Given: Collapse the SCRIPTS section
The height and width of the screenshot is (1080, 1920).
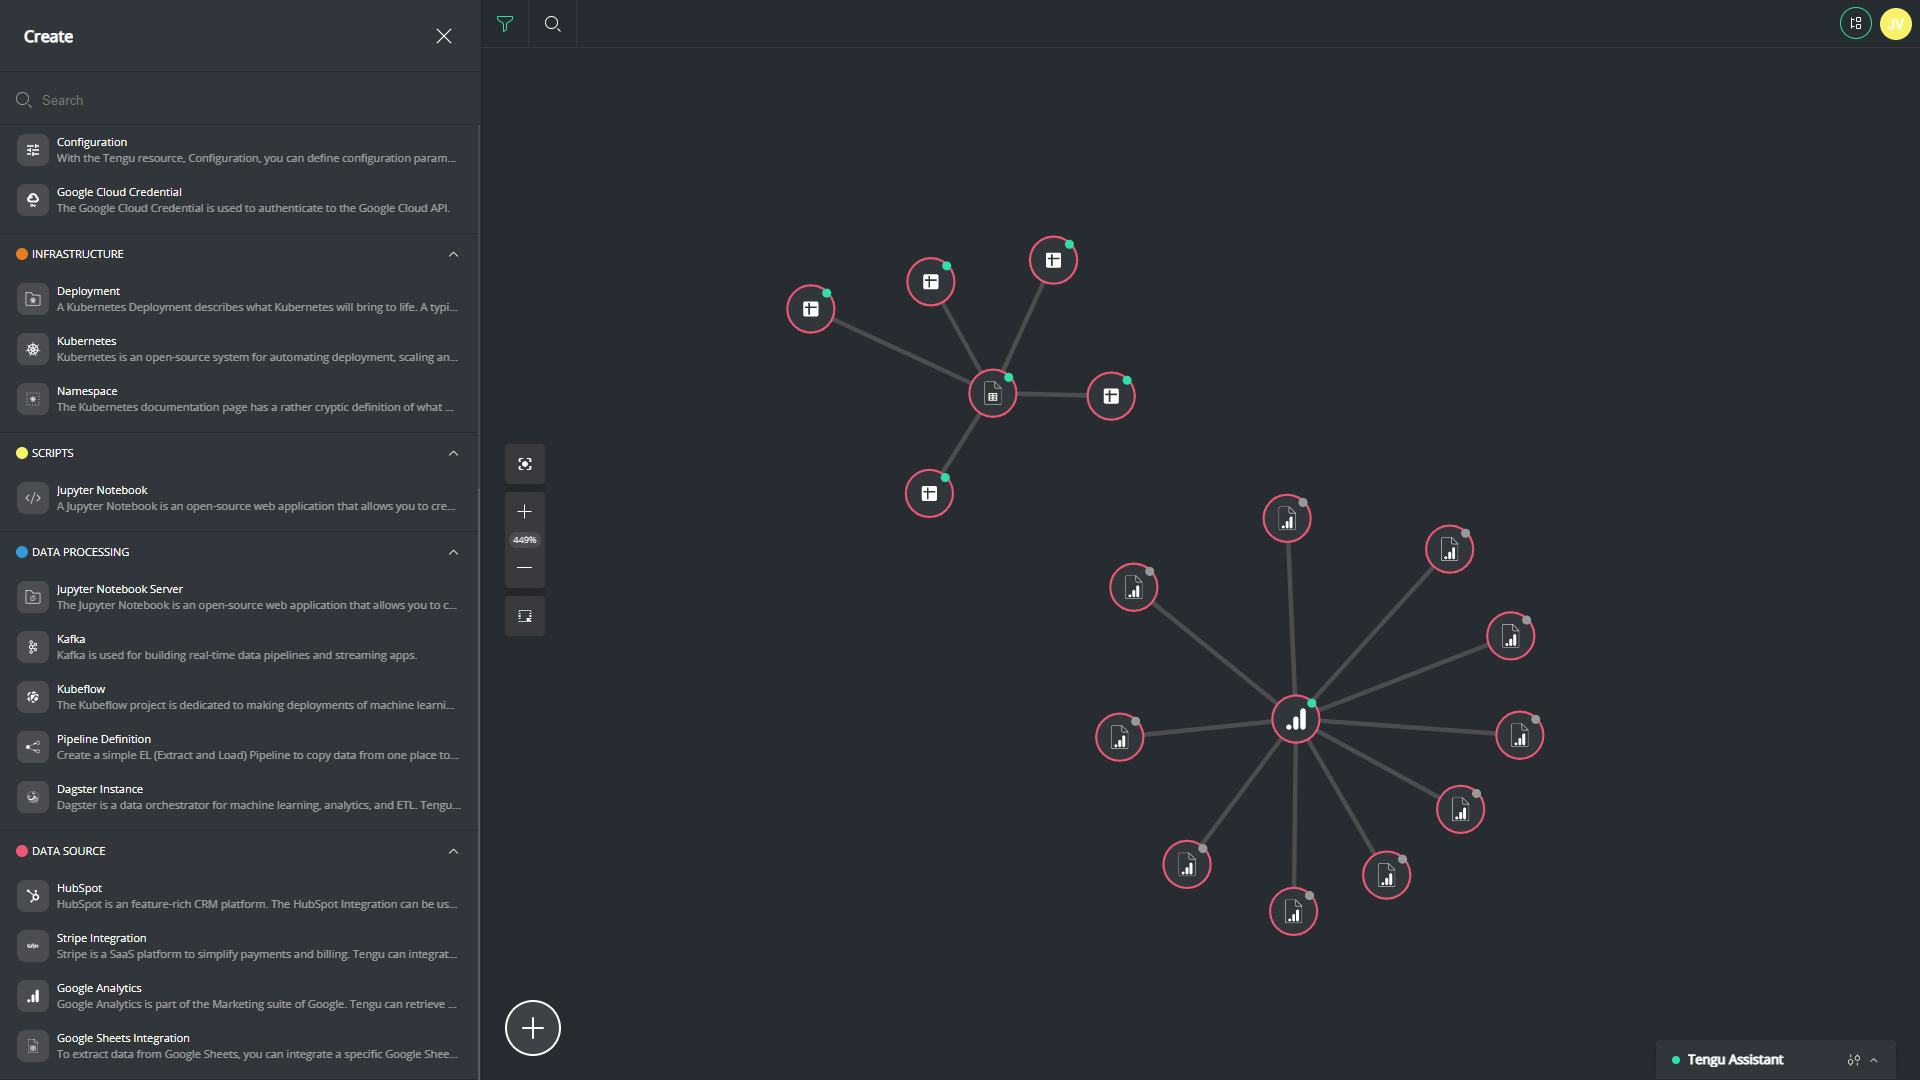Looking at the screenshot, I should (x=453, y=453).
